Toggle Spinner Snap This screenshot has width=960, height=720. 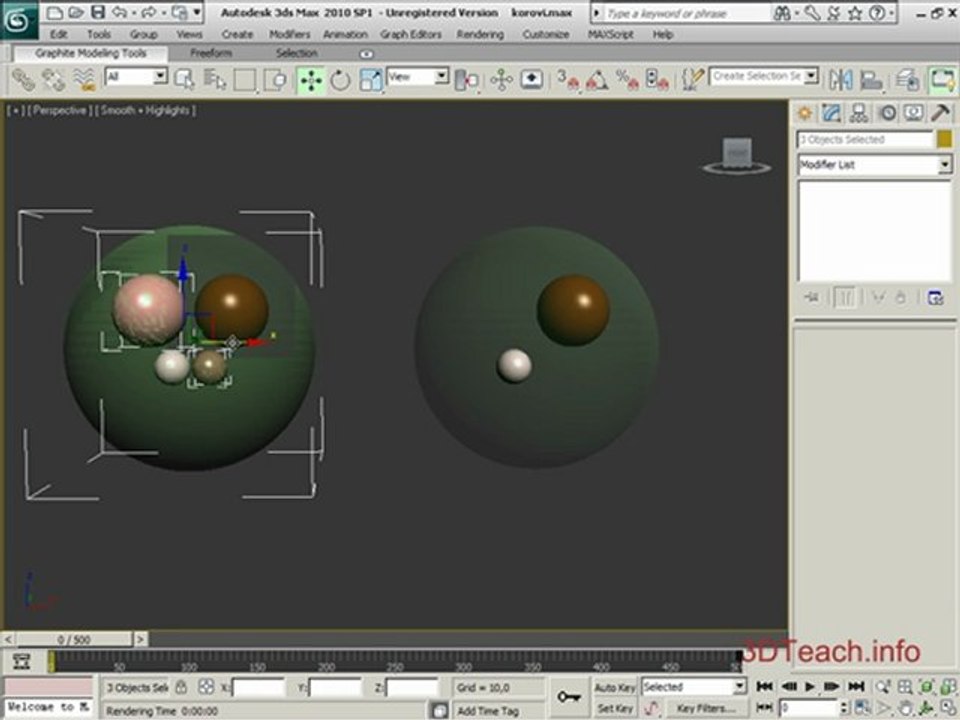coord(657,80)
